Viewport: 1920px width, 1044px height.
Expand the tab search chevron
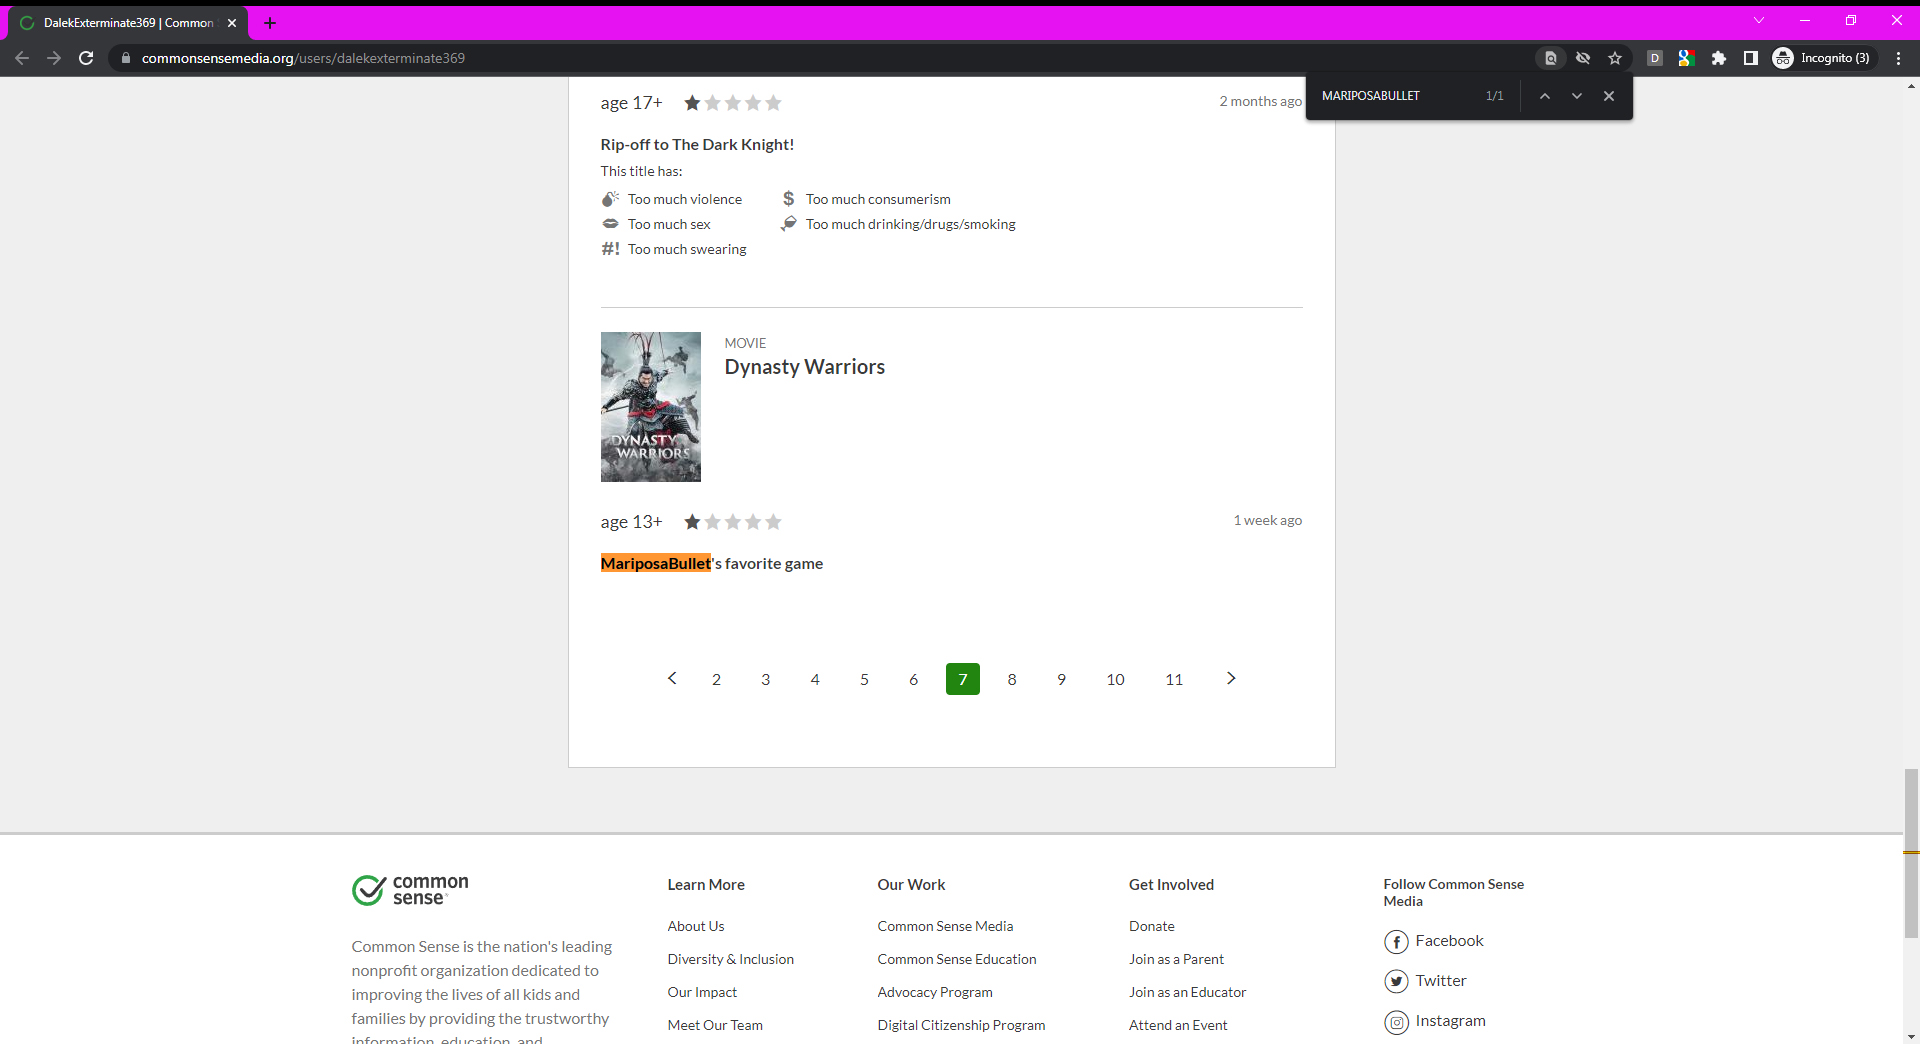tap(1759, 20)
